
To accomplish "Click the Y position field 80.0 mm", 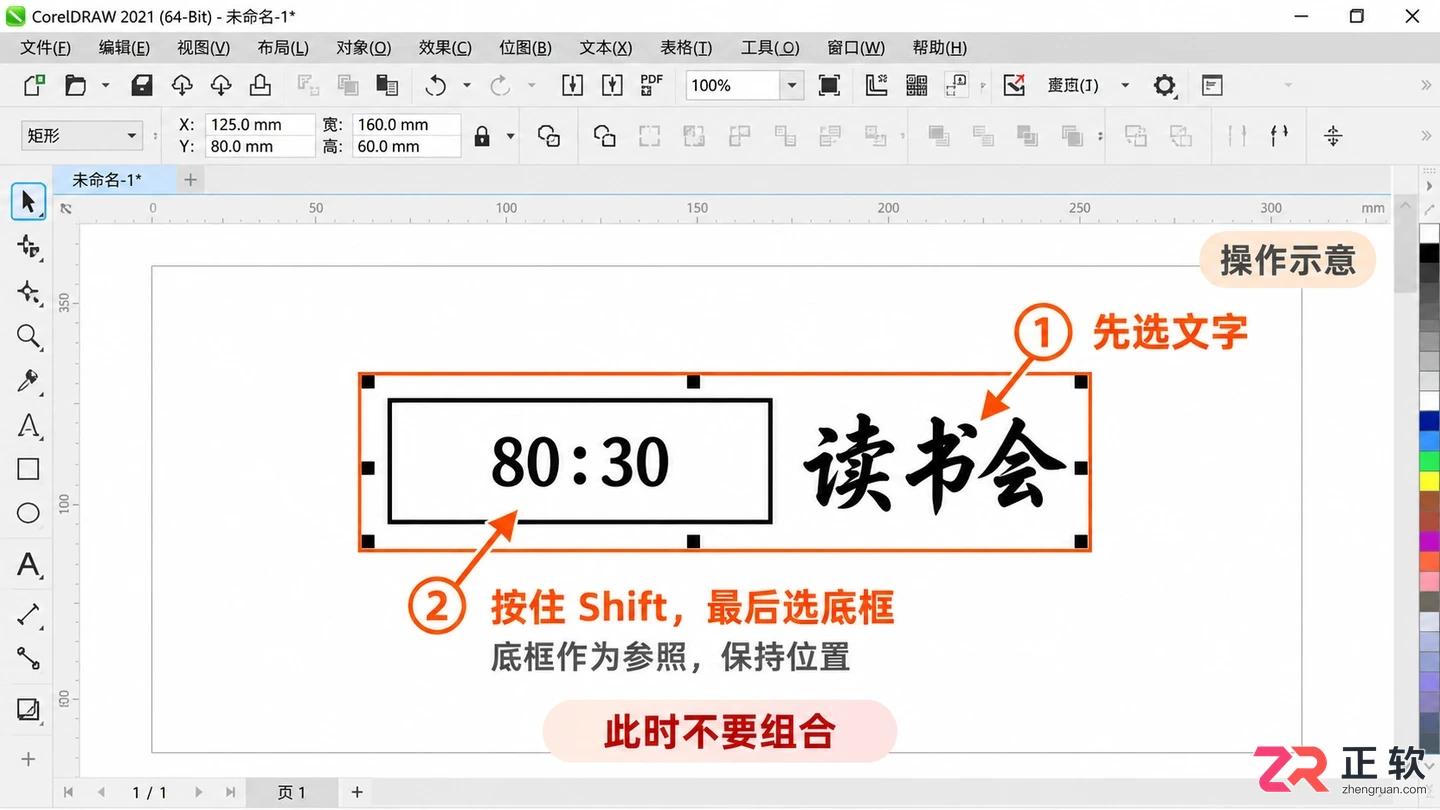I will pos(260,146).
